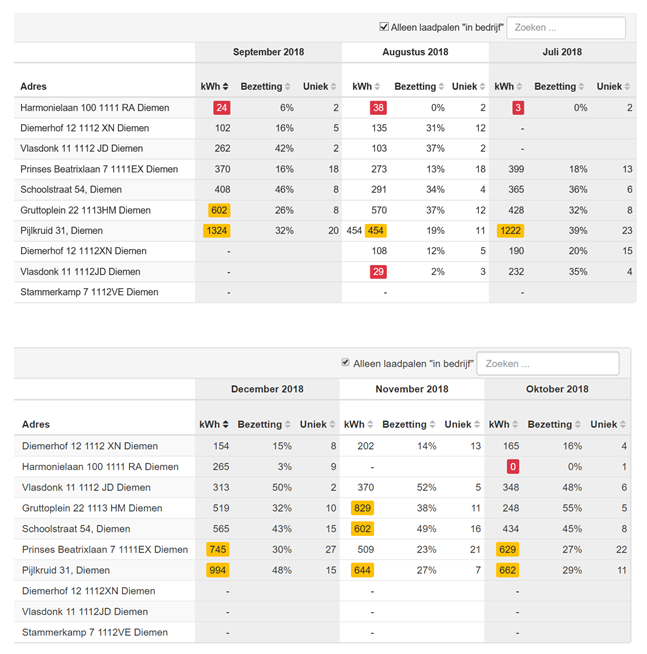Sort Bezetting column under November 2018
The width and height of the screenshot is (647, 654).
coord(410,425)
